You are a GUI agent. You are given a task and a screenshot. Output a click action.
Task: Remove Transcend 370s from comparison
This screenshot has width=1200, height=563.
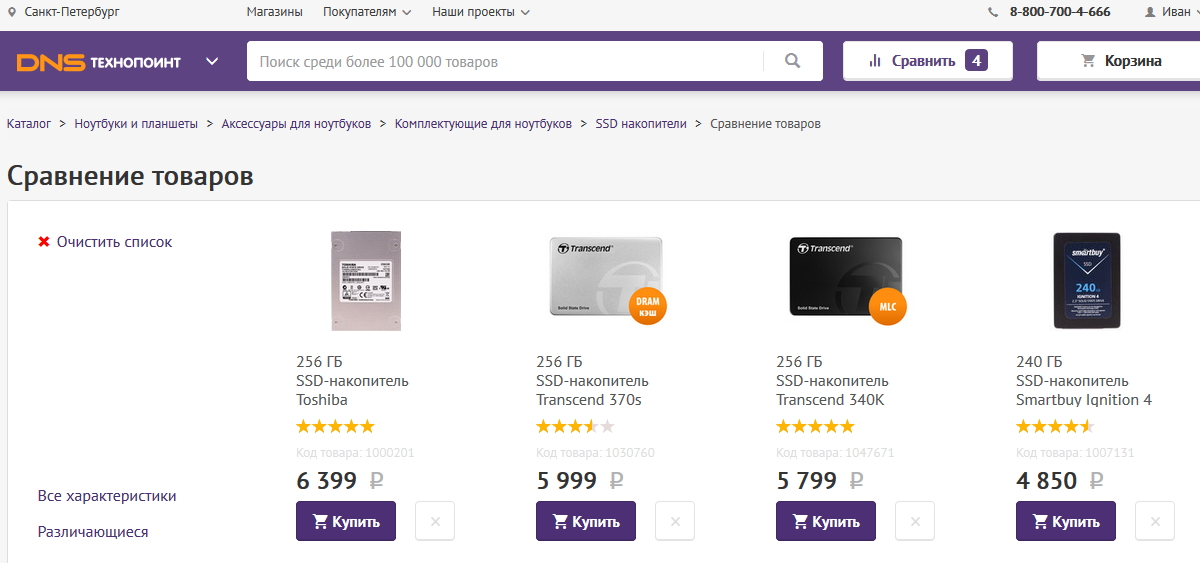click(x=674, y=521)
